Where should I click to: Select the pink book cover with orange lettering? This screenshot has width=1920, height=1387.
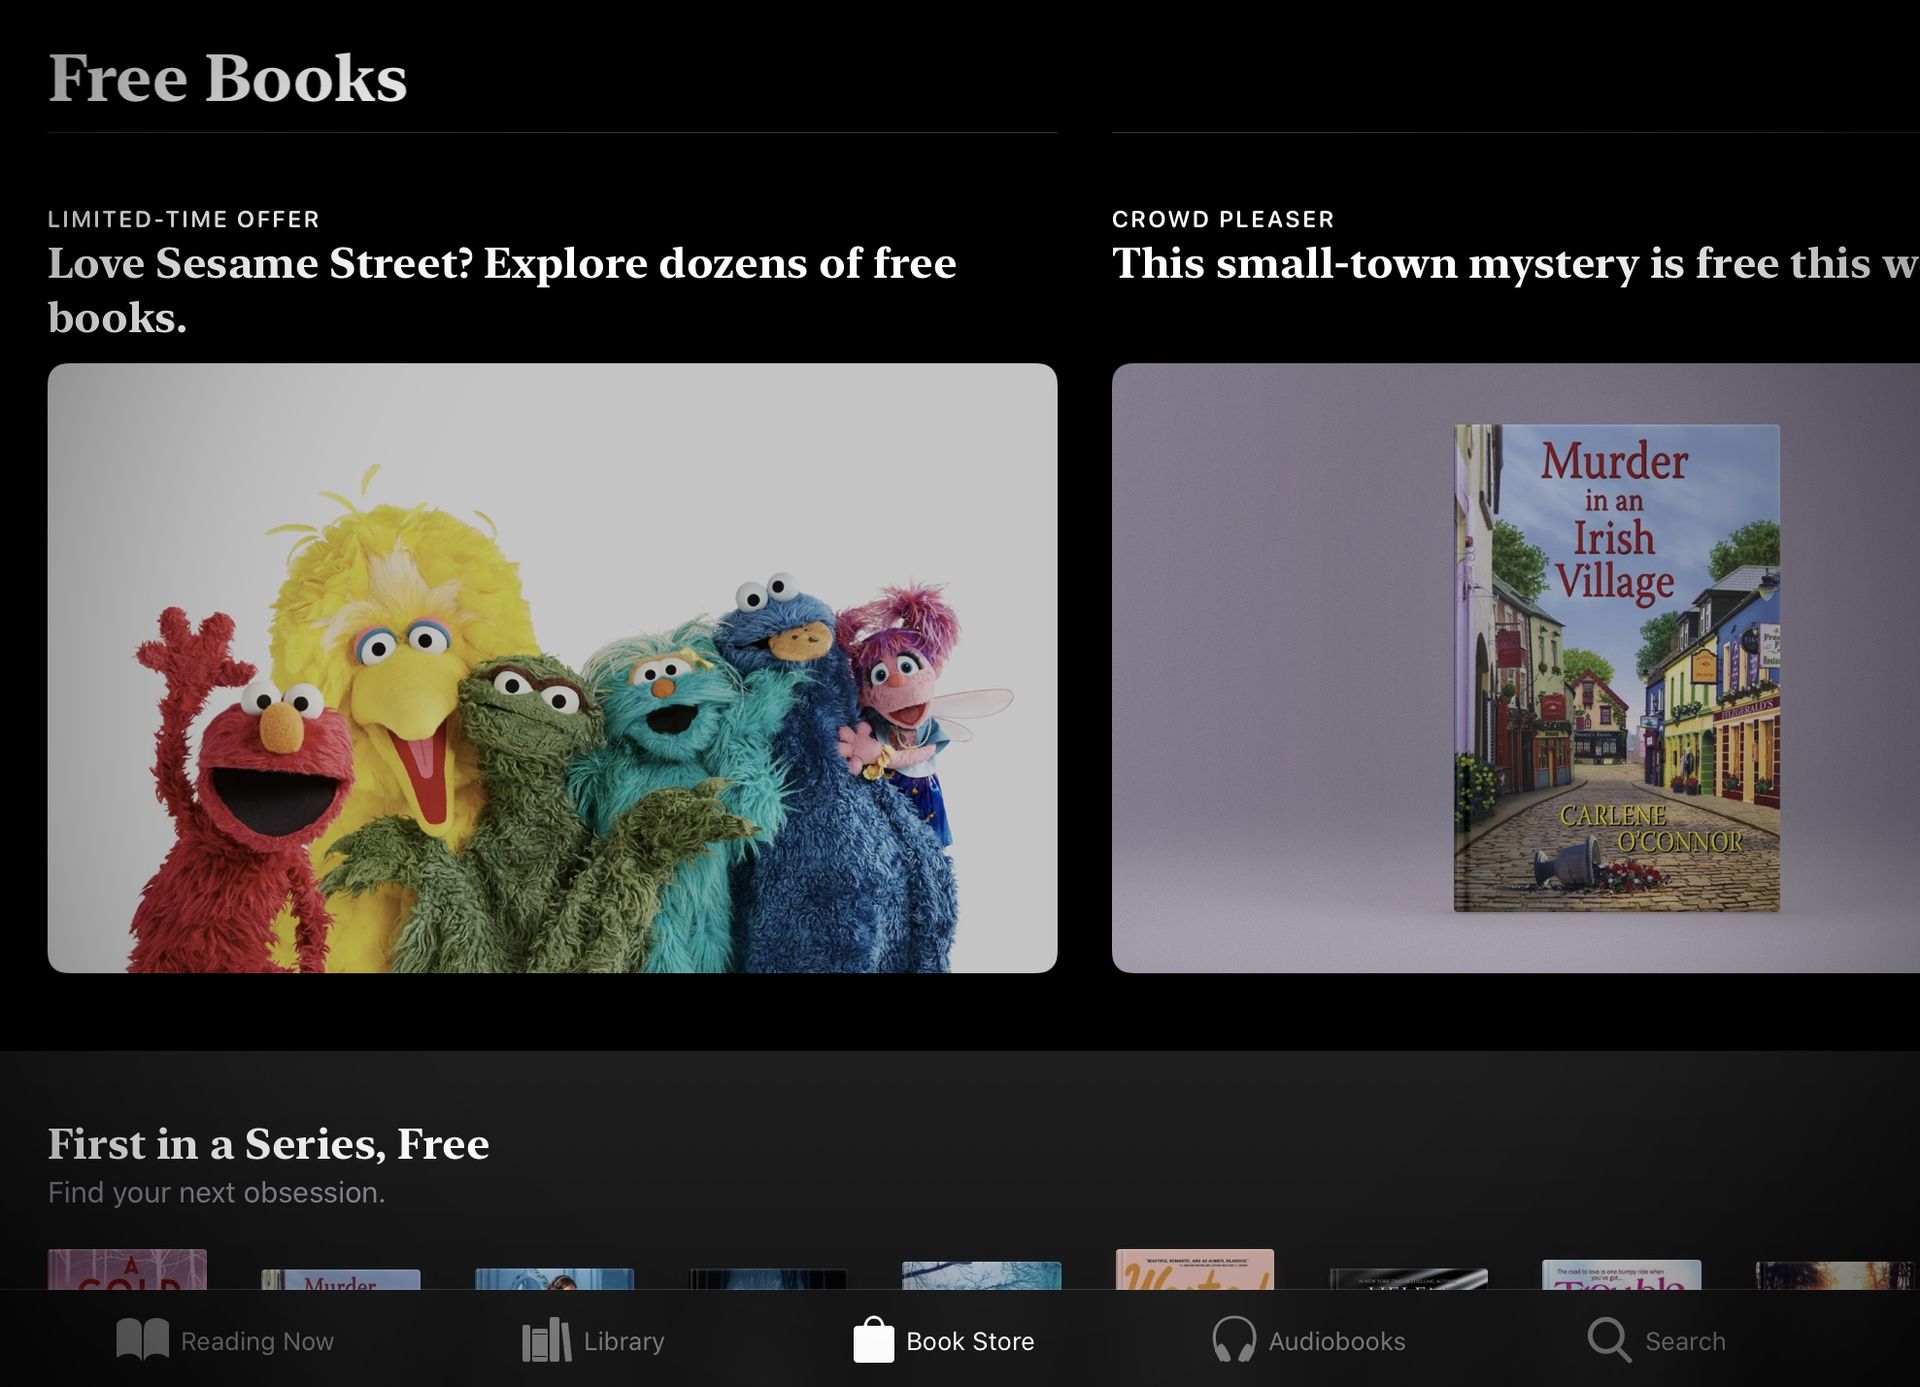tap(1194, 1269)
